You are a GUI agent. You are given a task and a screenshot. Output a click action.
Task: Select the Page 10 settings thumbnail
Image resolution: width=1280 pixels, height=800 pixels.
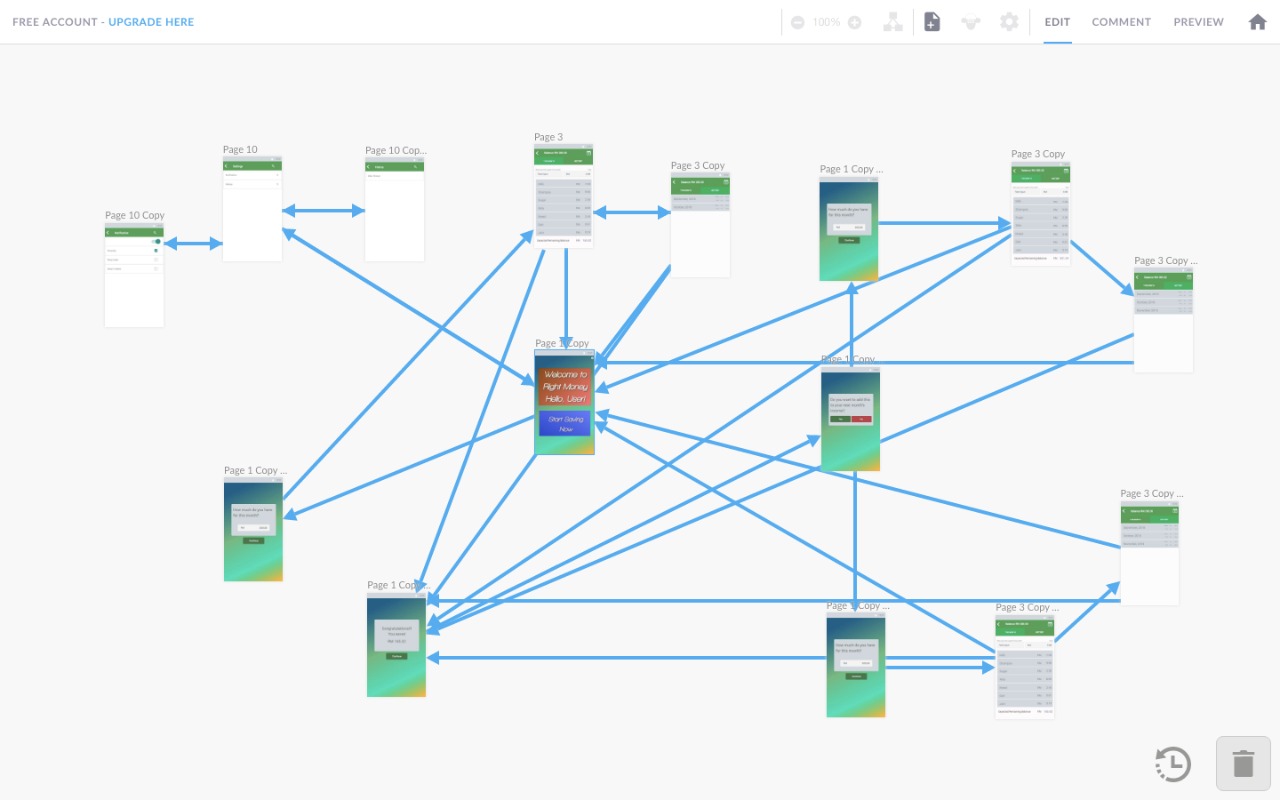252,210
